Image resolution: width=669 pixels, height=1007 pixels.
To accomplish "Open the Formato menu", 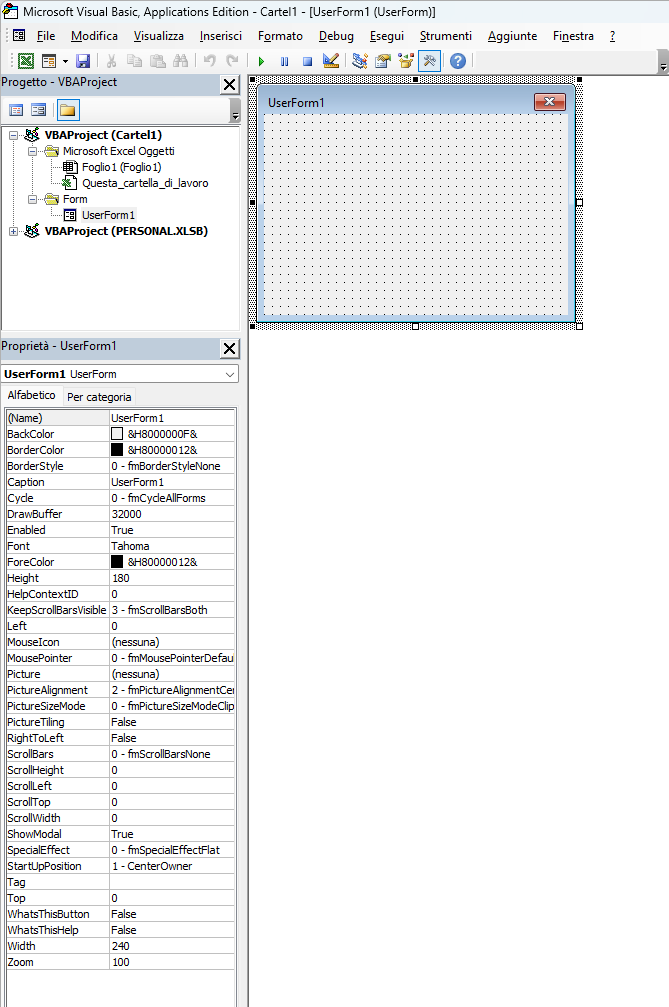I will coord(281,36).
